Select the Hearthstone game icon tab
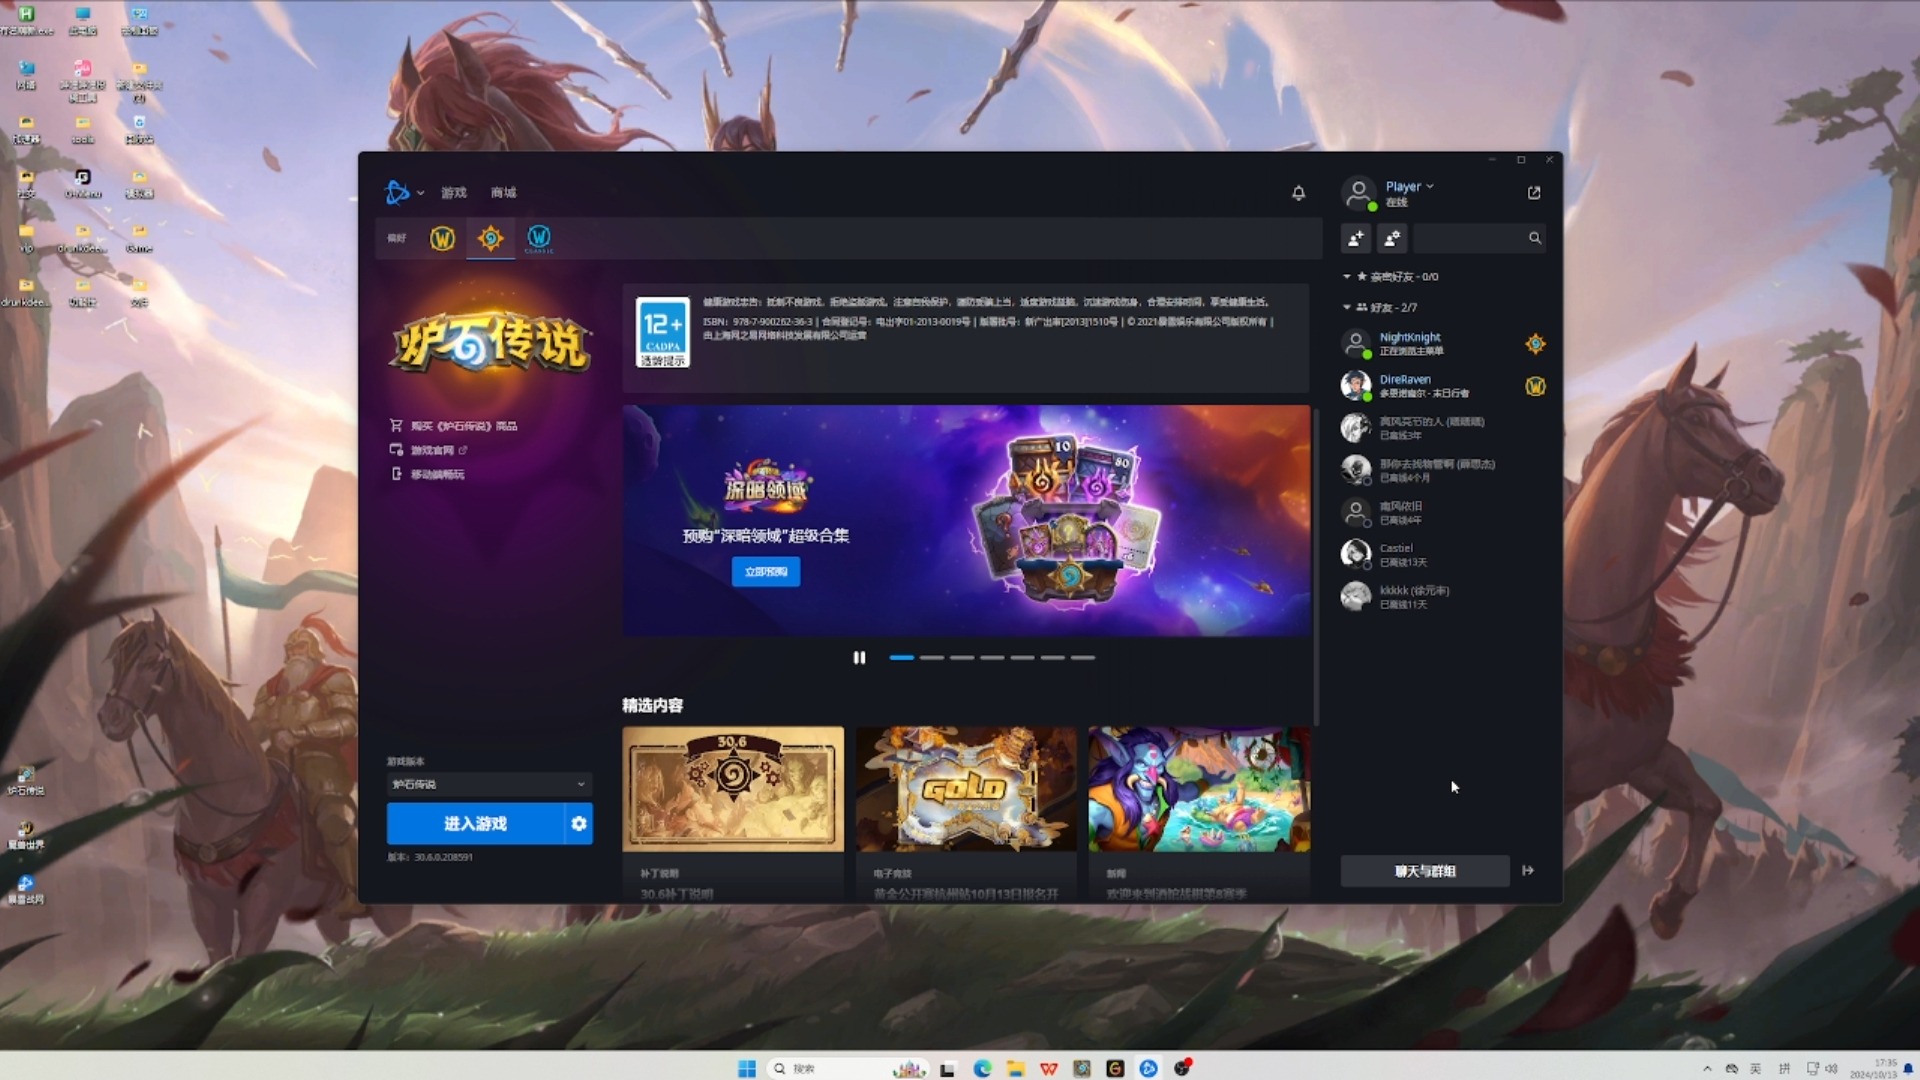The height and width of the screenshot is (1080, 1920). click(x=490, y=238)
